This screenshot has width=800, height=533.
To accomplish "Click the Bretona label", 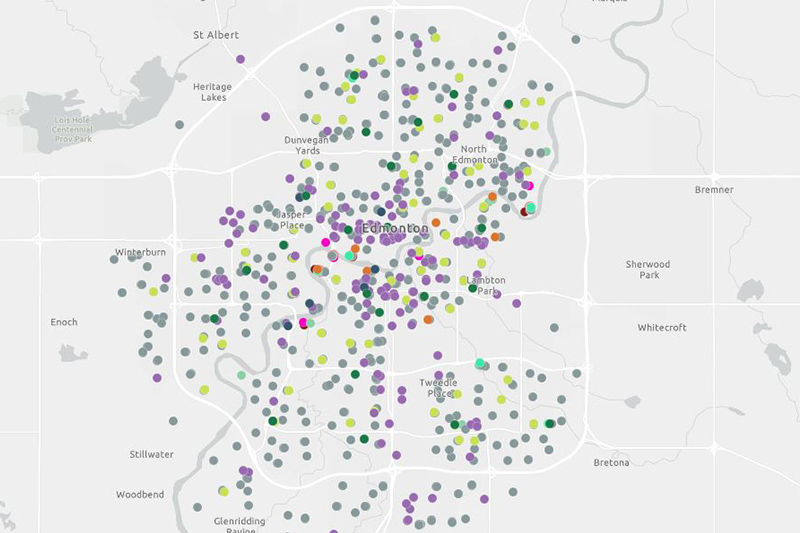I will pyautogui.click(x=611, y=463).
